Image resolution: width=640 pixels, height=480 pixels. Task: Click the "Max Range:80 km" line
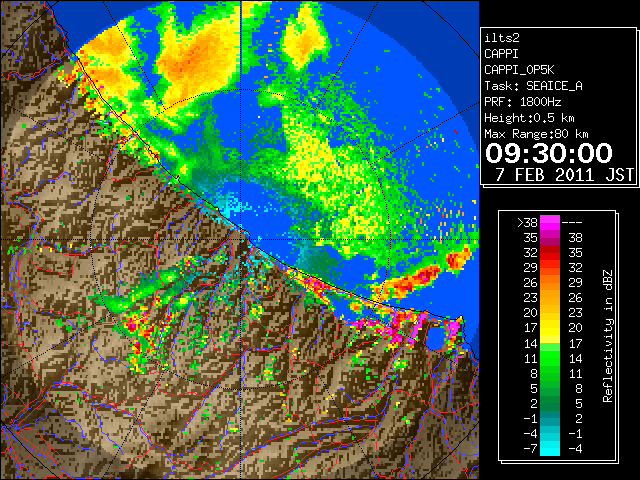click(x=536, y=134)
